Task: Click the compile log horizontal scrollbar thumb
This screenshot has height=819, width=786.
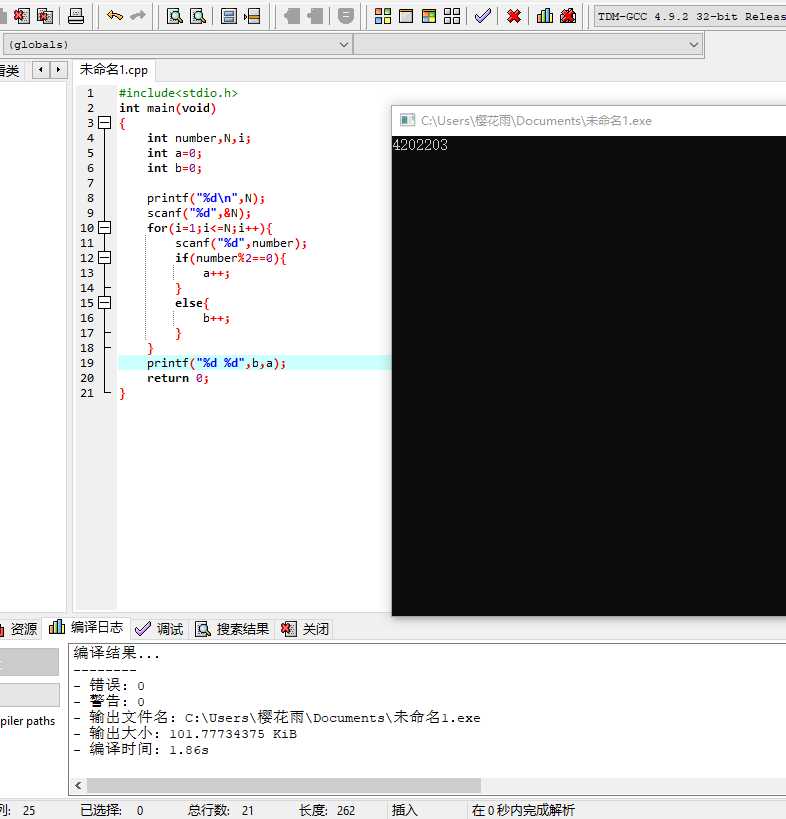Action: click(x=284, y=785)
